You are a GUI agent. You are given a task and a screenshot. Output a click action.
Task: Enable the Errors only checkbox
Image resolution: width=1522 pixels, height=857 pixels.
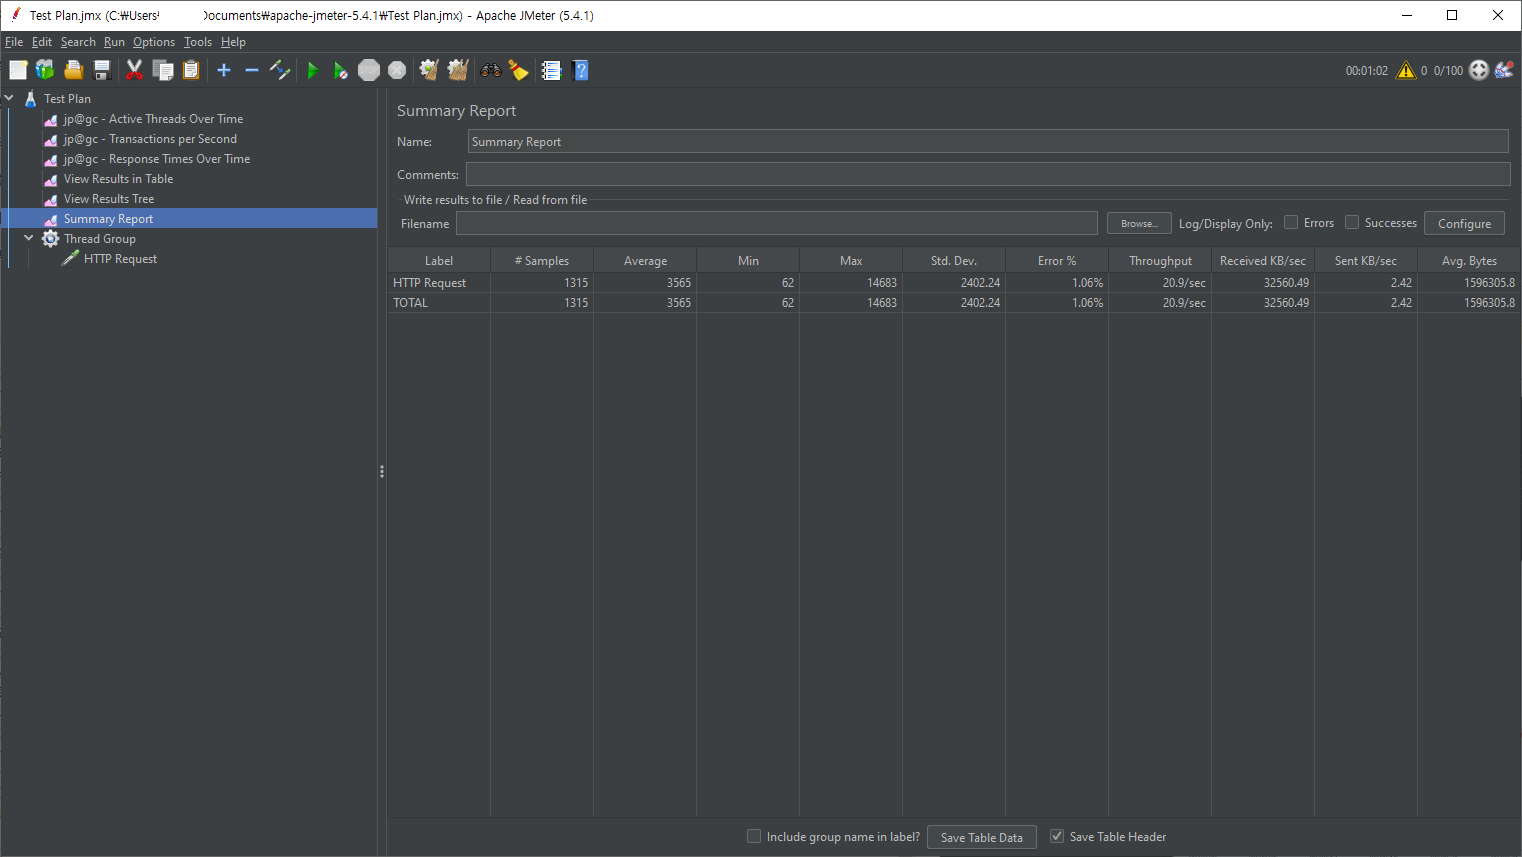[x=1291, y=222]
